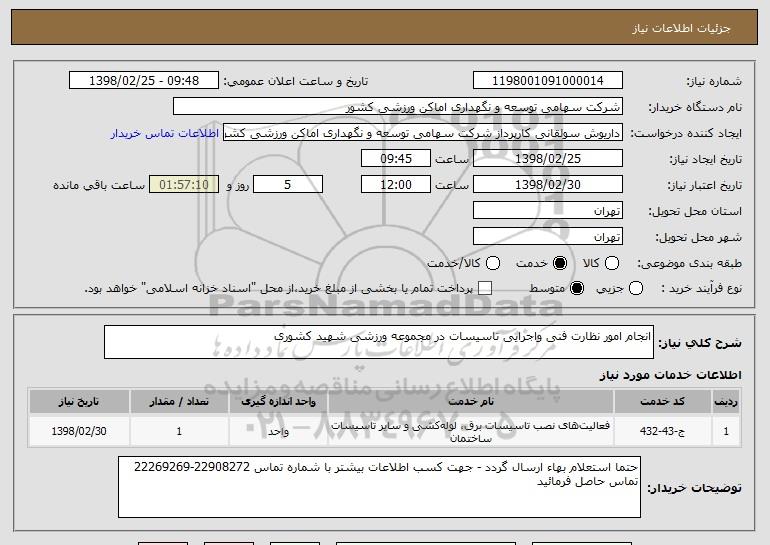
Task: Click the service name cell in row 1
Action: pos(470,431)
